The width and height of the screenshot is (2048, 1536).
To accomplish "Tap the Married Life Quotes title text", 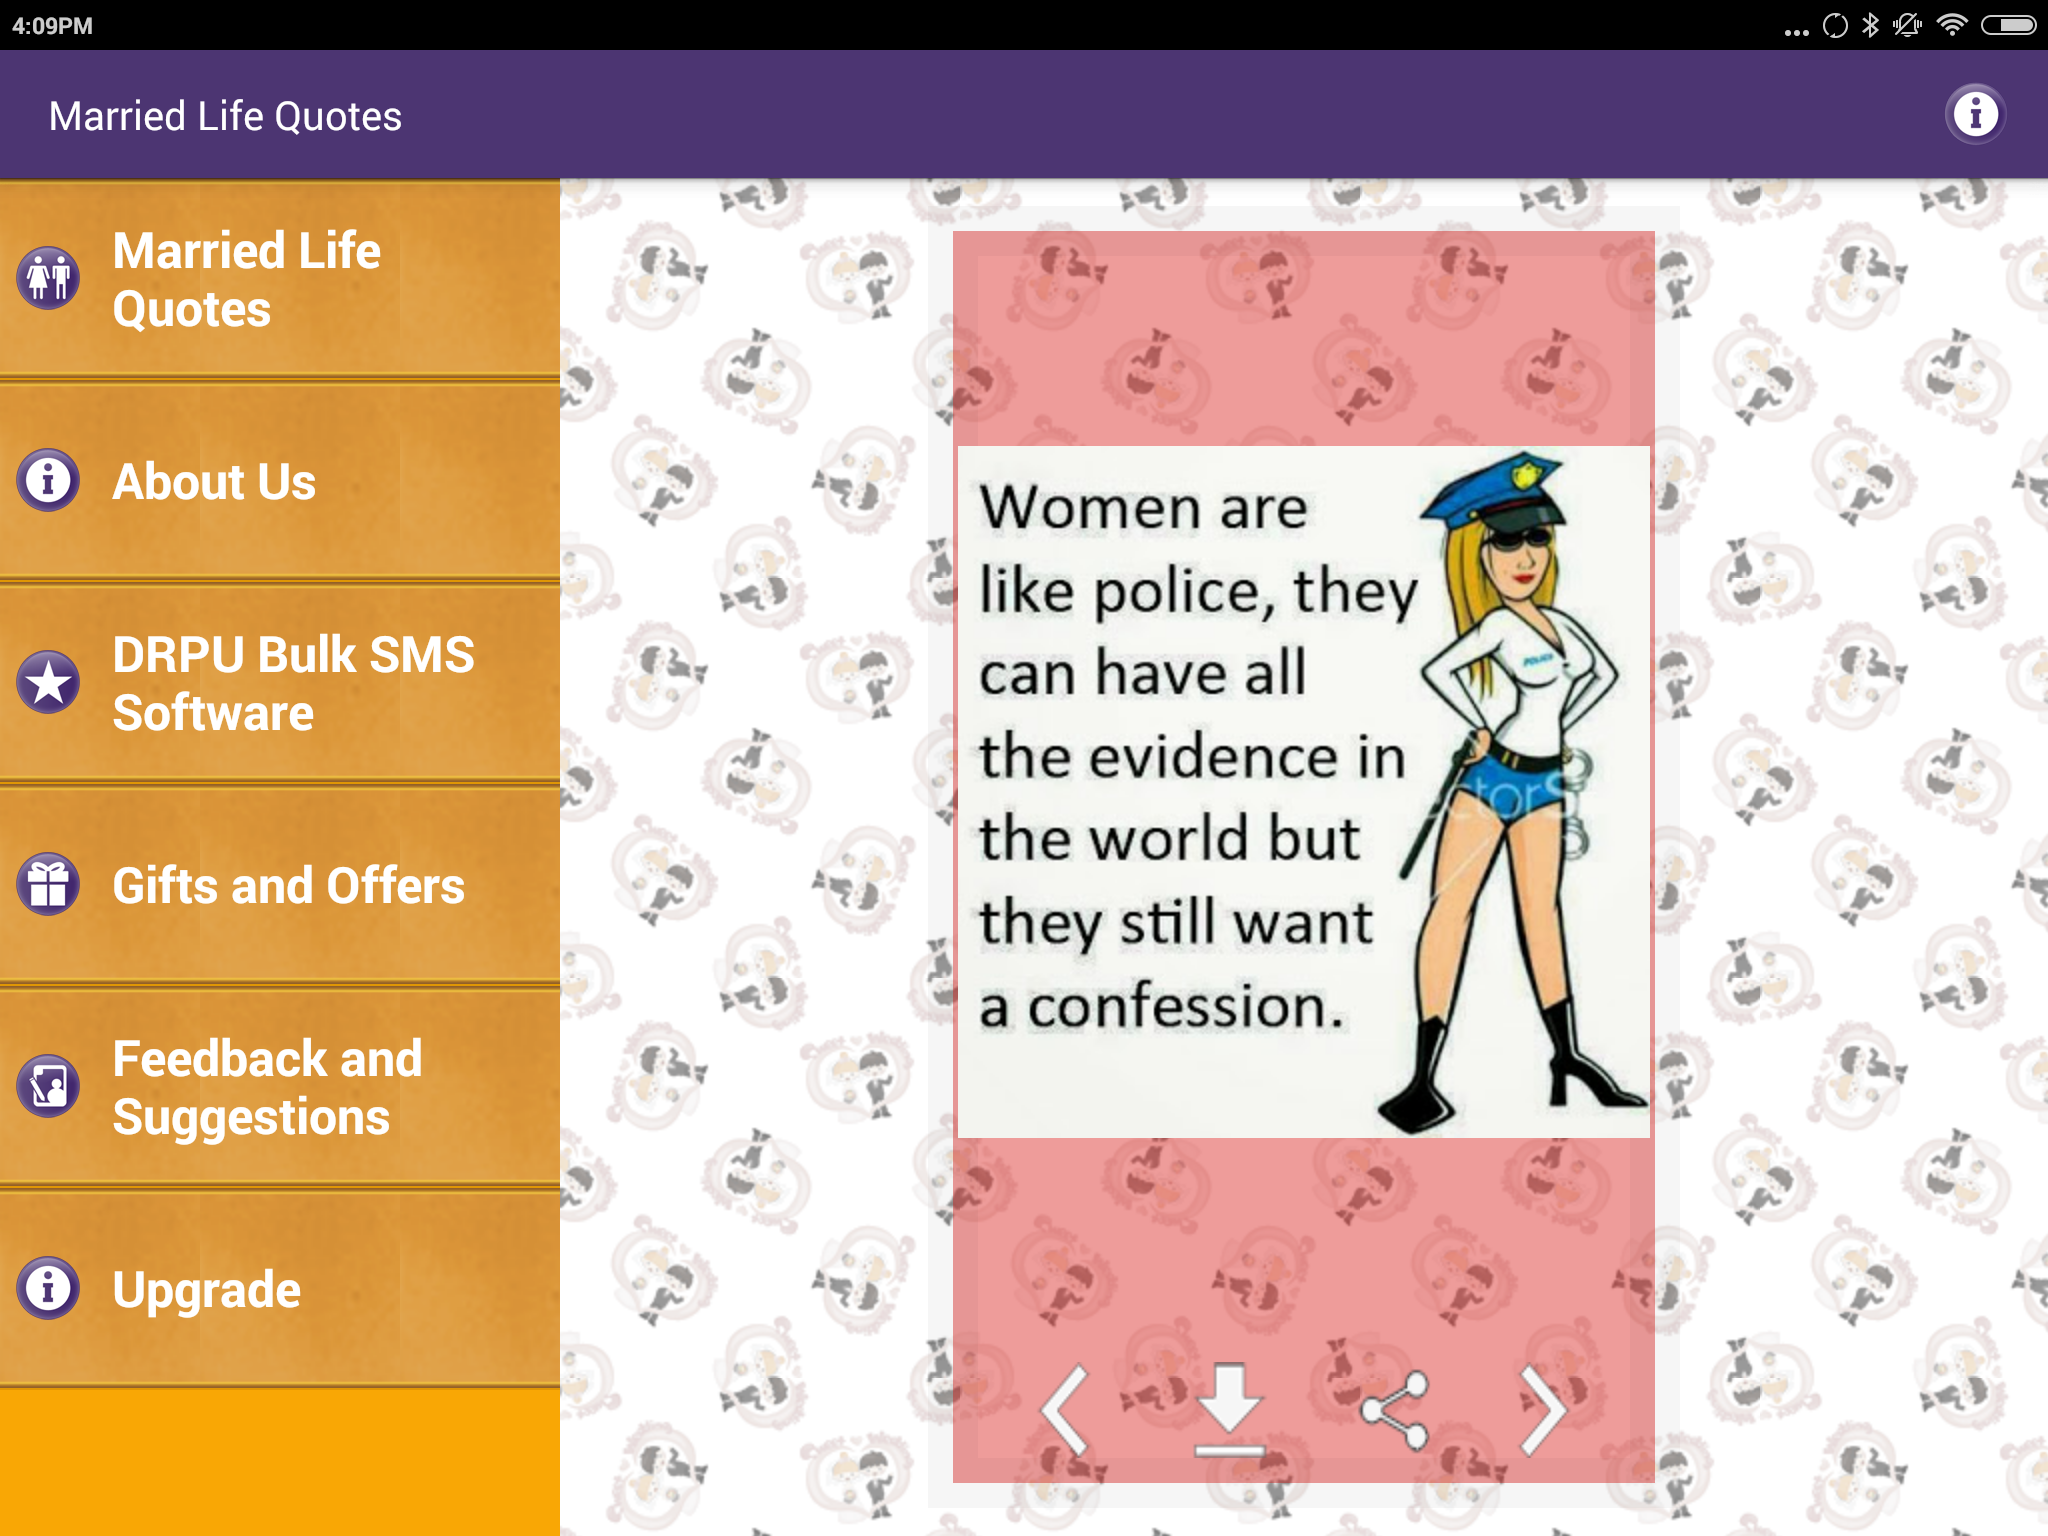I will coord(226,117).
